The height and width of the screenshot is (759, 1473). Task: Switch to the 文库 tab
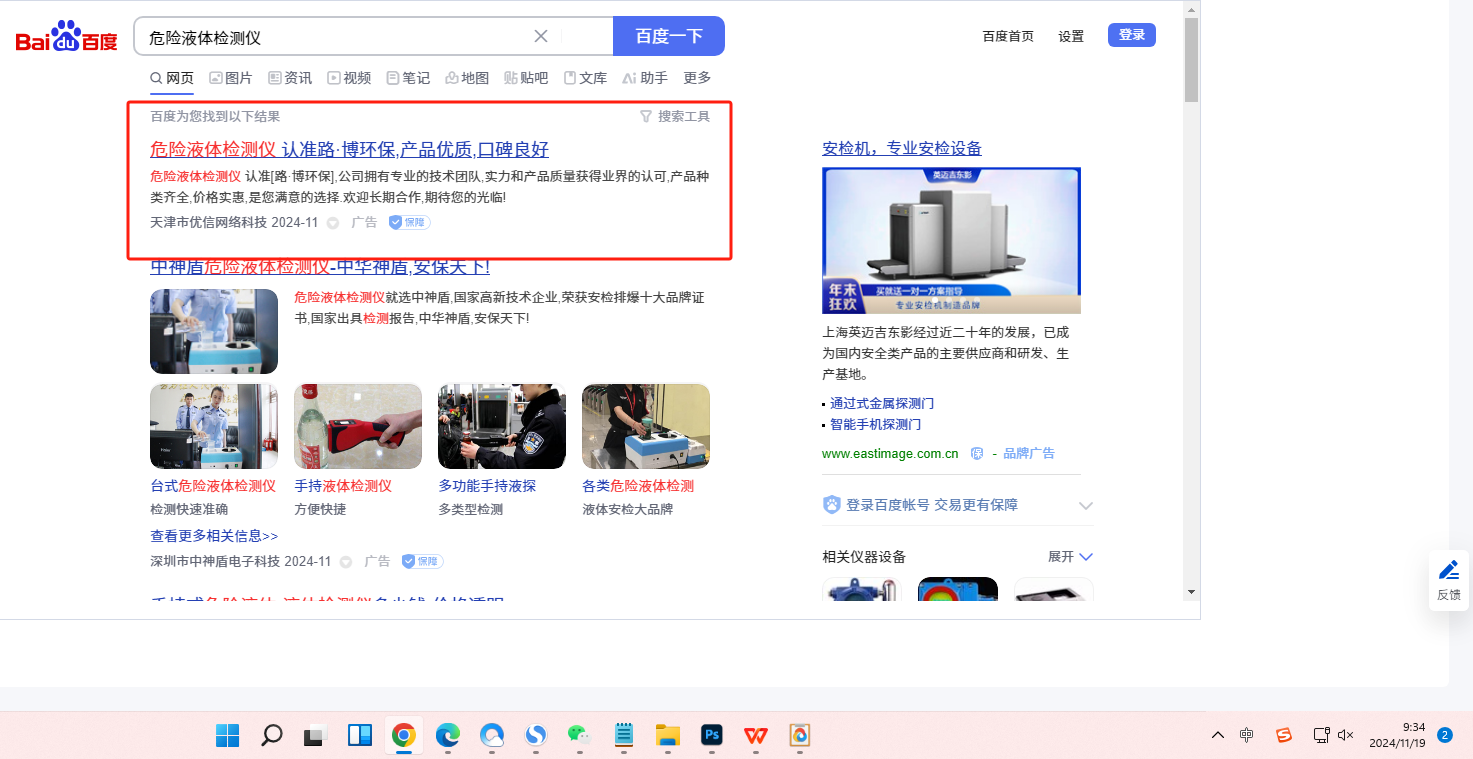(585, 78)
